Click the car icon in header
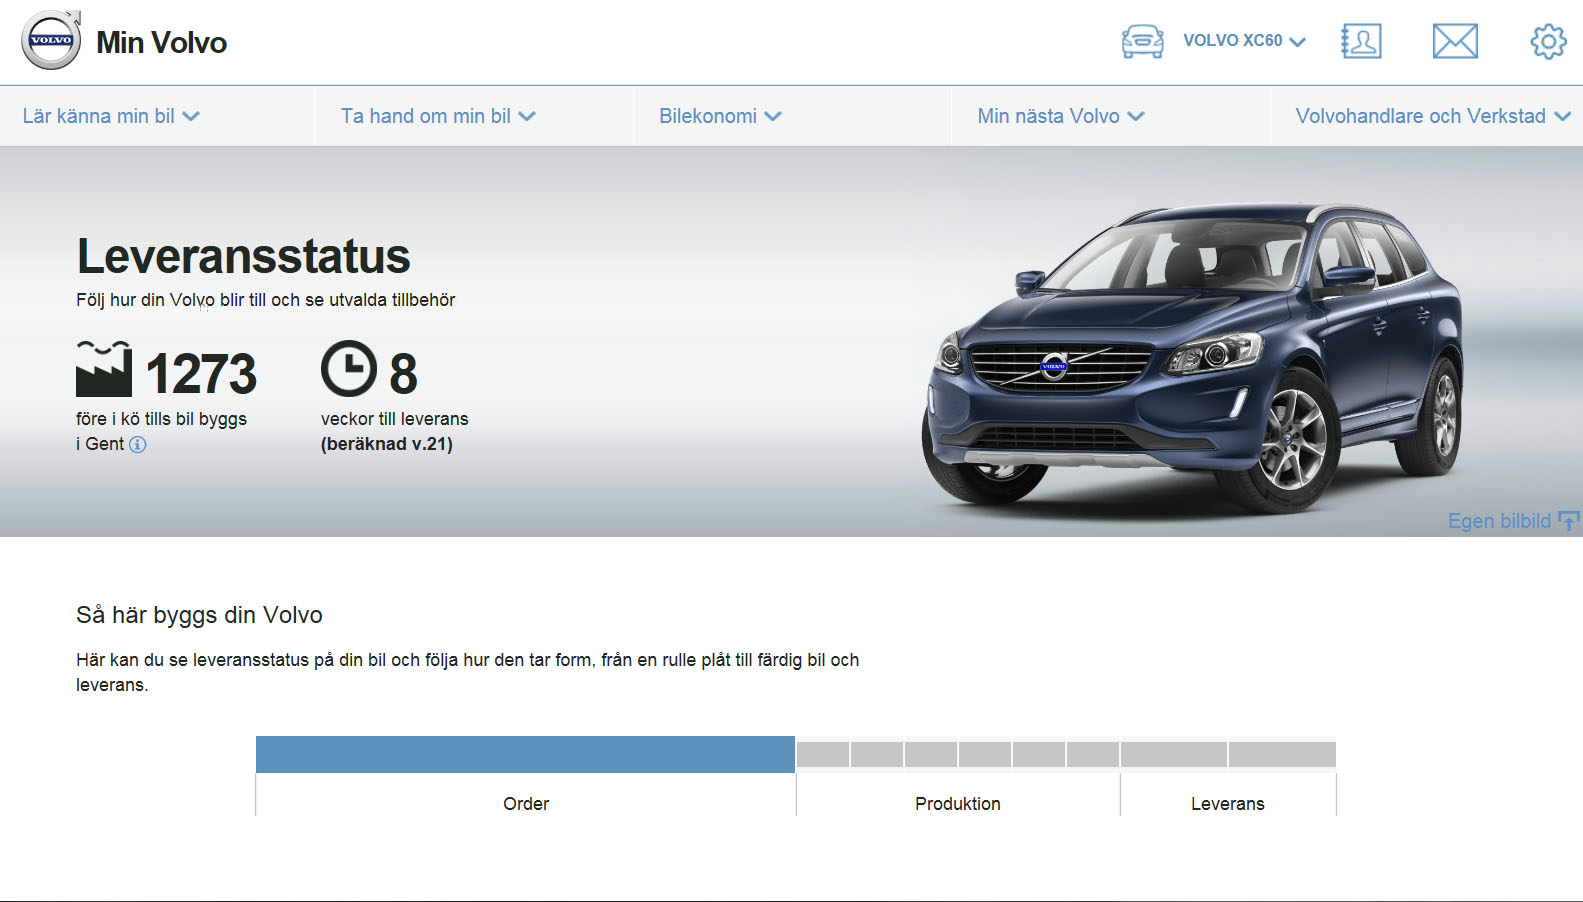Screen dimensions: 1583x902 [1142, 41]
